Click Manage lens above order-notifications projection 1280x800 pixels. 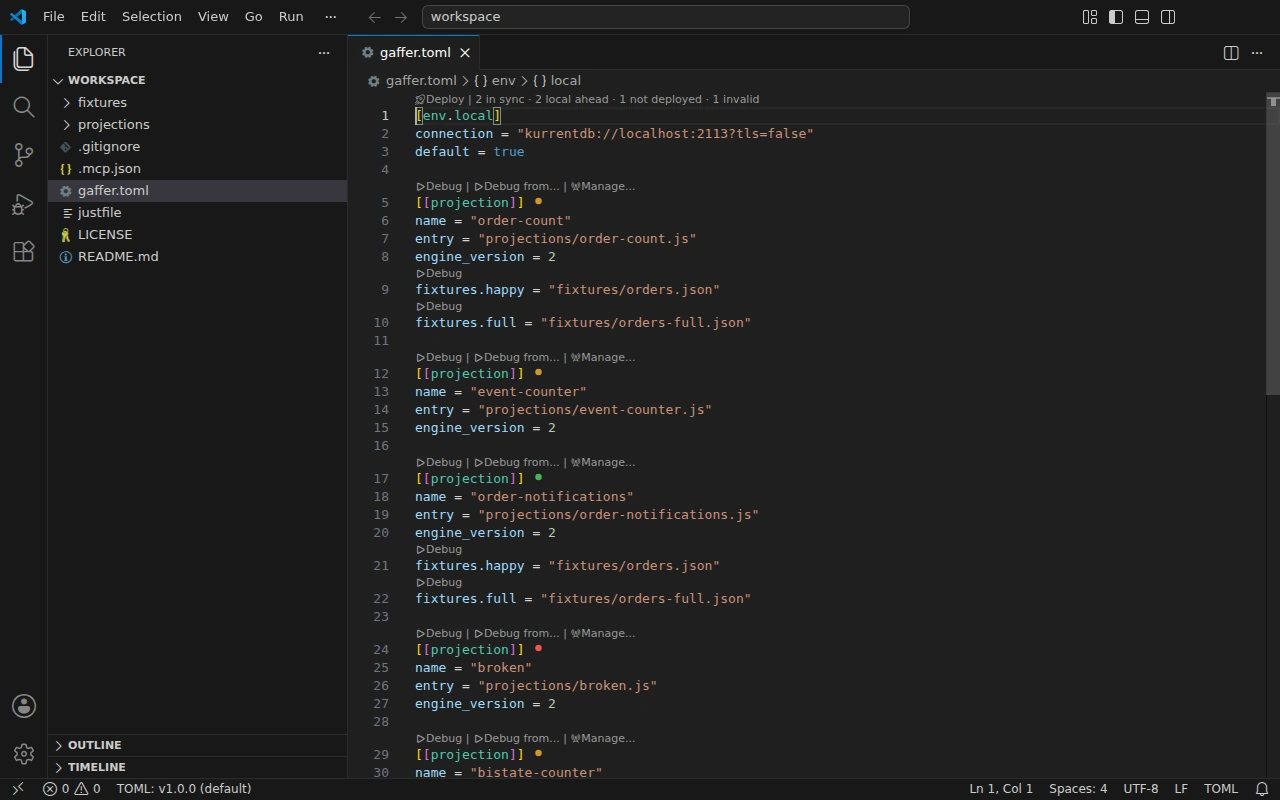(602, 462)
